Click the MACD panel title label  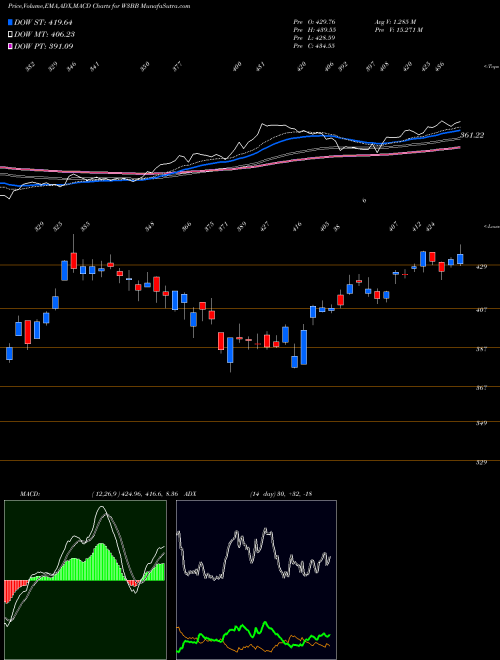(30, 494)
